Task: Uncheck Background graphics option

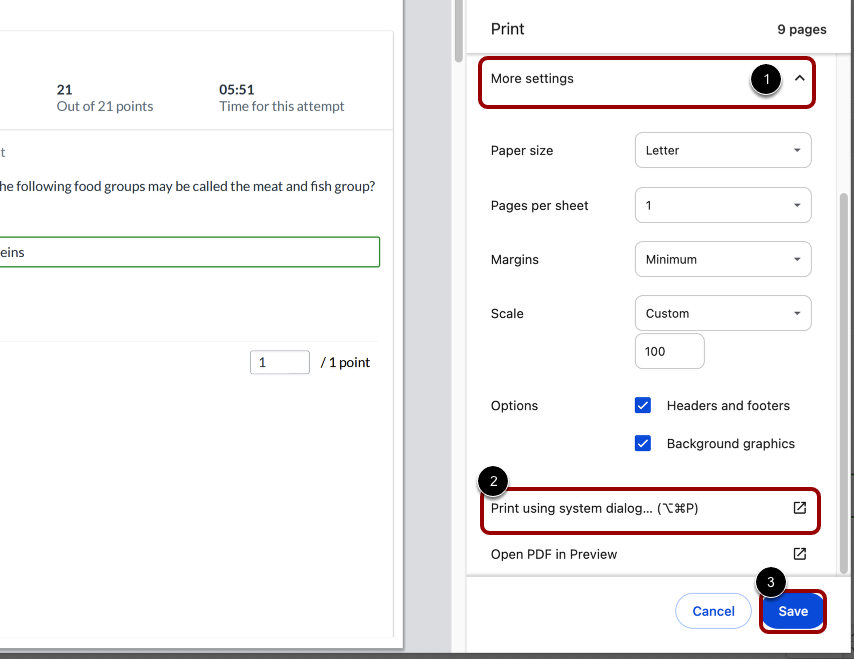Action: tap(643, 443)
